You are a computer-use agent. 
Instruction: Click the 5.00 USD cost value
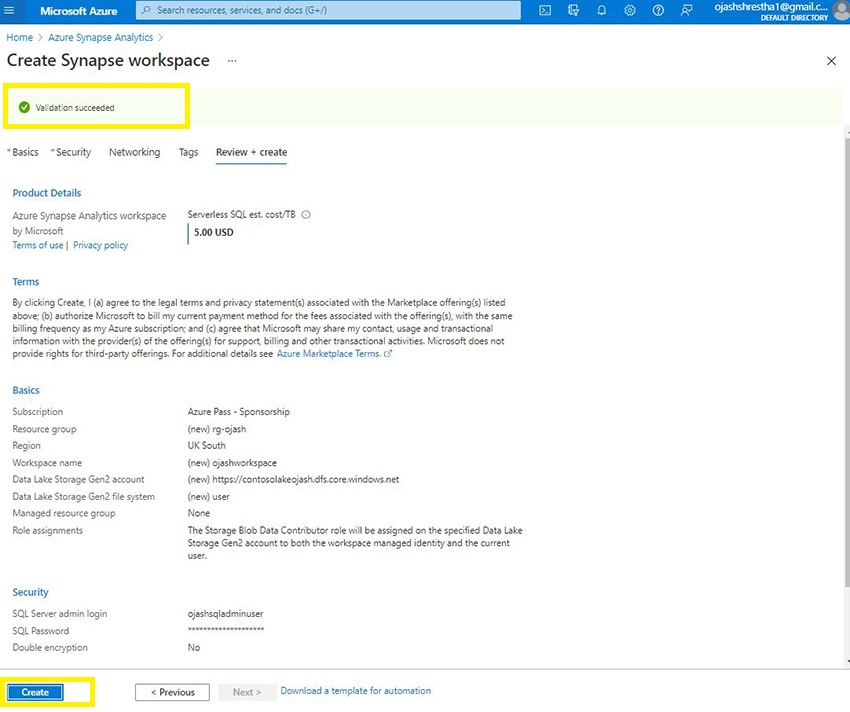[x=214, y=233]
